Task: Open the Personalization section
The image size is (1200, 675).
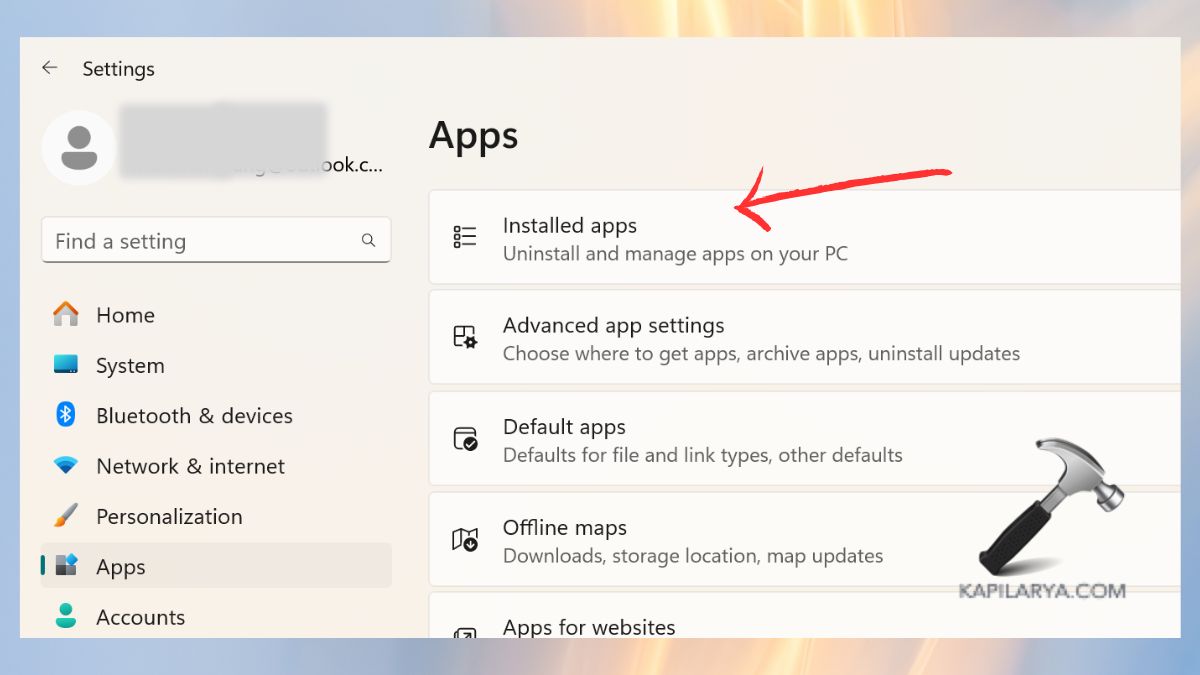Action: [216, 516]
